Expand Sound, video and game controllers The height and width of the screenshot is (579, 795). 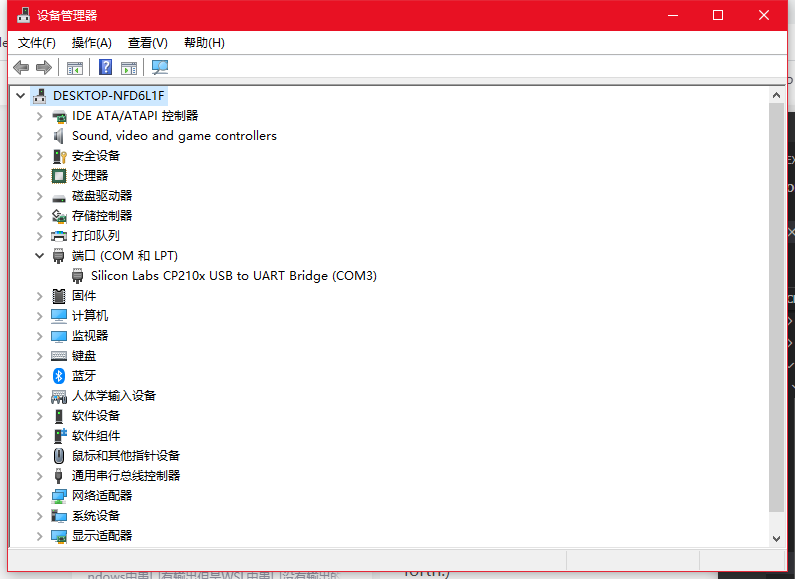tap(40, 136)
